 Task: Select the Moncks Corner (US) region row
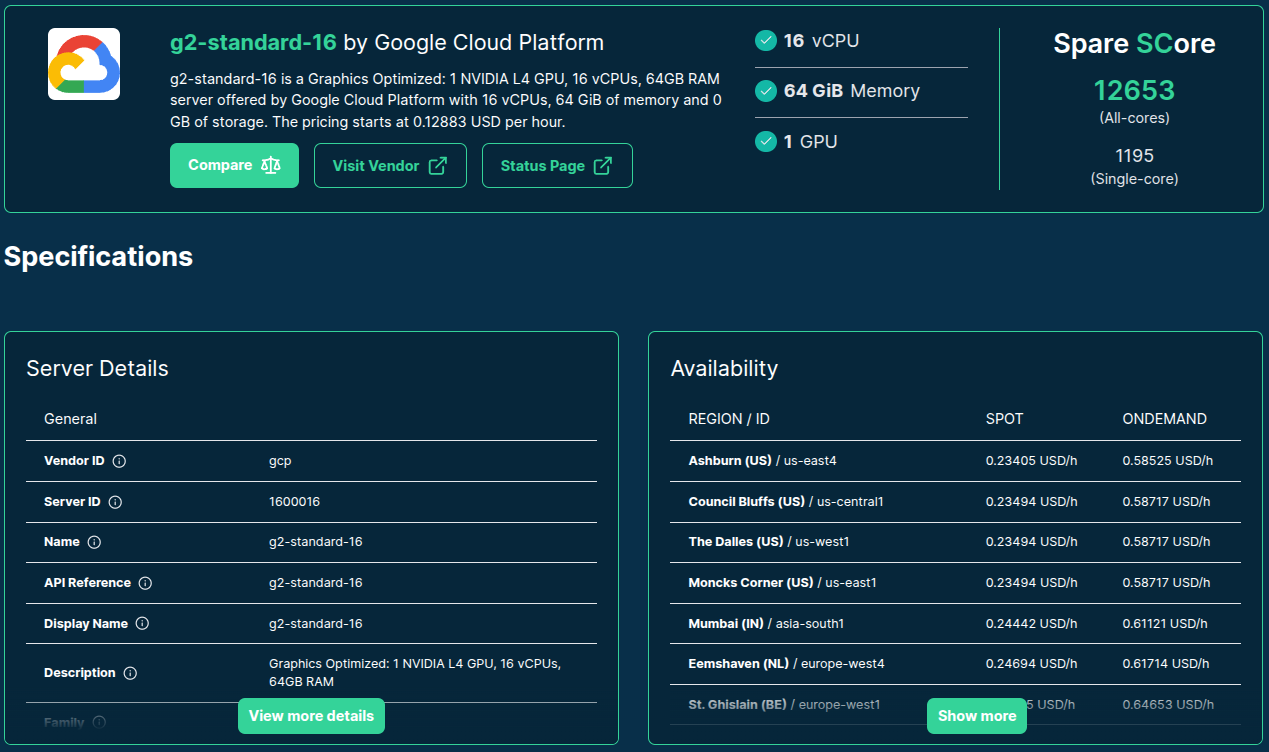point(955,583)
